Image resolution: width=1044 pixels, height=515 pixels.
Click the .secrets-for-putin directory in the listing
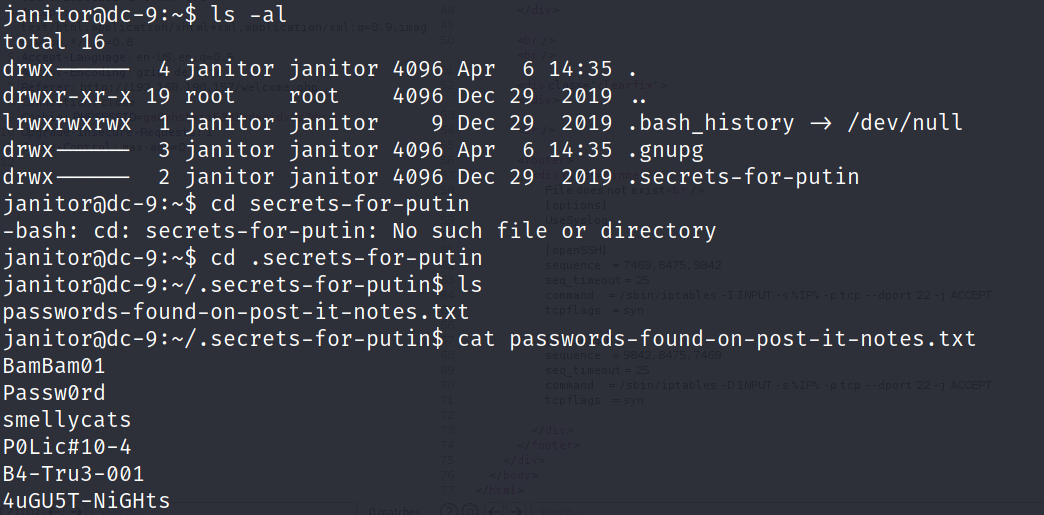(750, 177)
